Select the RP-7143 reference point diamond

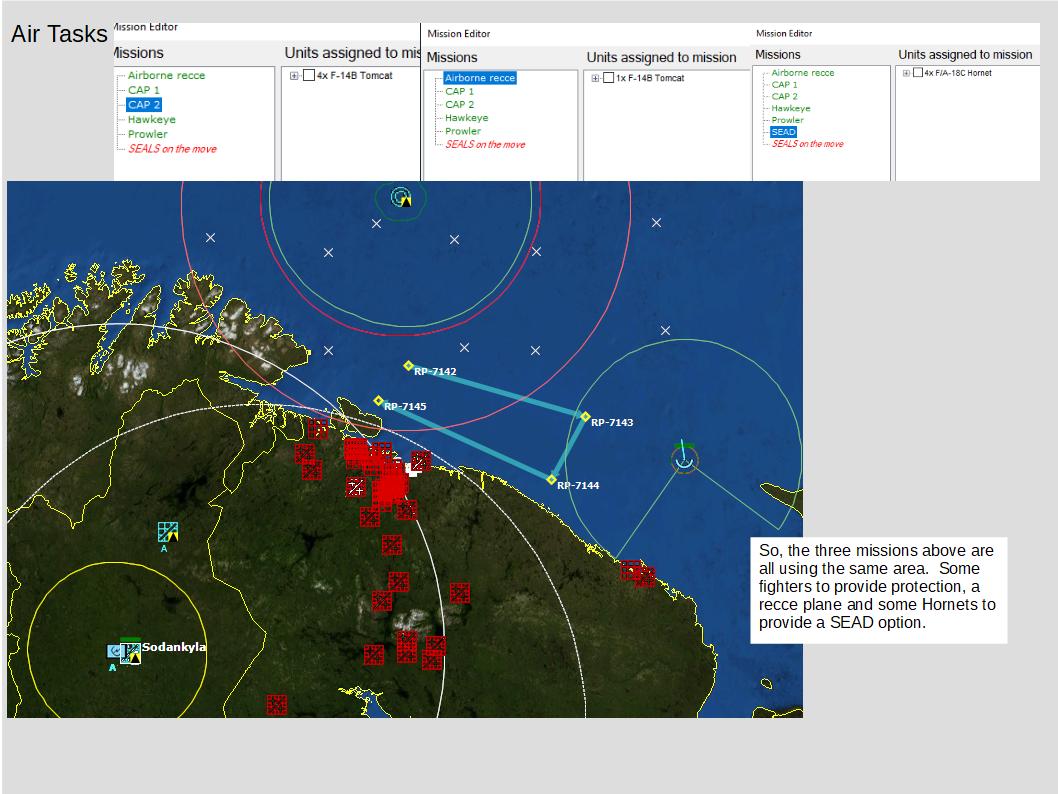(x=585, y=417)
